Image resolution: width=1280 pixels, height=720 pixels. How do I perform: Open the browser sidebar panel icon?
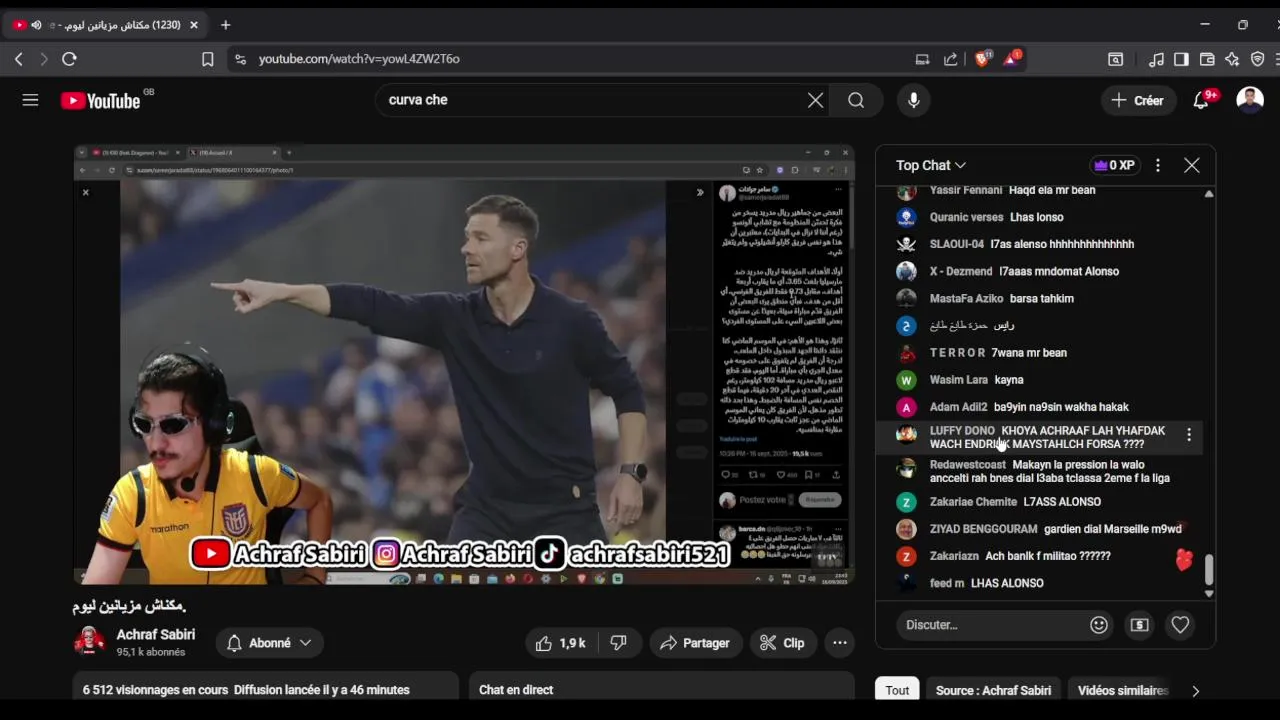pyautogui.click(x=1181, y=59)
